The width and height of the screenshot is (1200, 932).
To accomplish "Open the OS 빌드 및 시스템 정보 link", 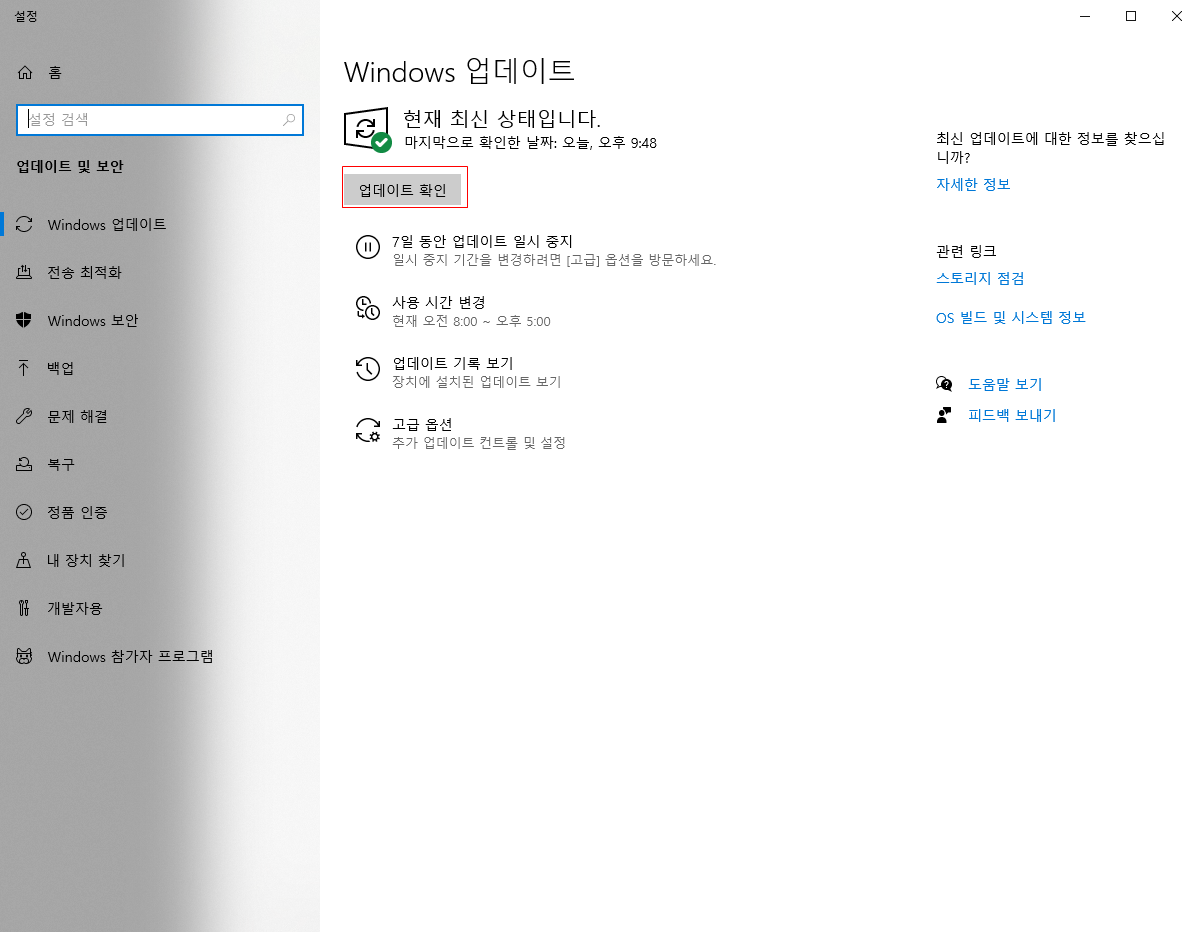I will [x=1011, y=317].
